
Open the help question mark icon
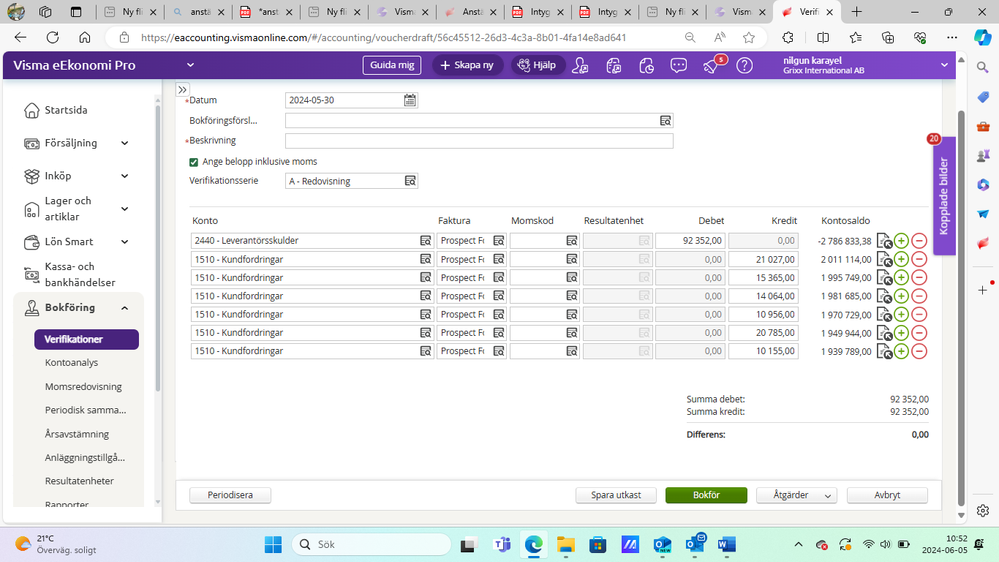click(744, 65)
